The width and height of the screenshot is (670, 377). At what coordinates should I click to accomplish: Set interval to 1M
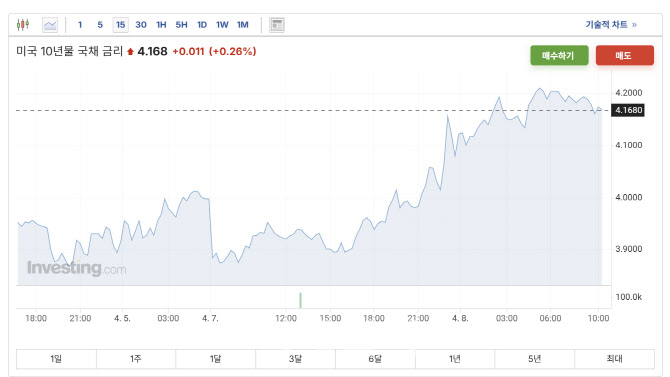point(243,25)
